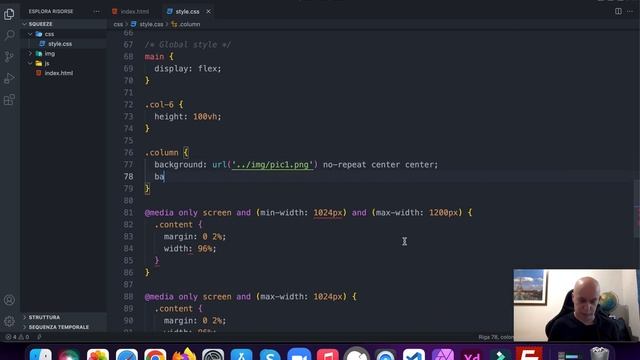Collapse the css folder
Screen dimensions: 640x360
click(30, 34)
